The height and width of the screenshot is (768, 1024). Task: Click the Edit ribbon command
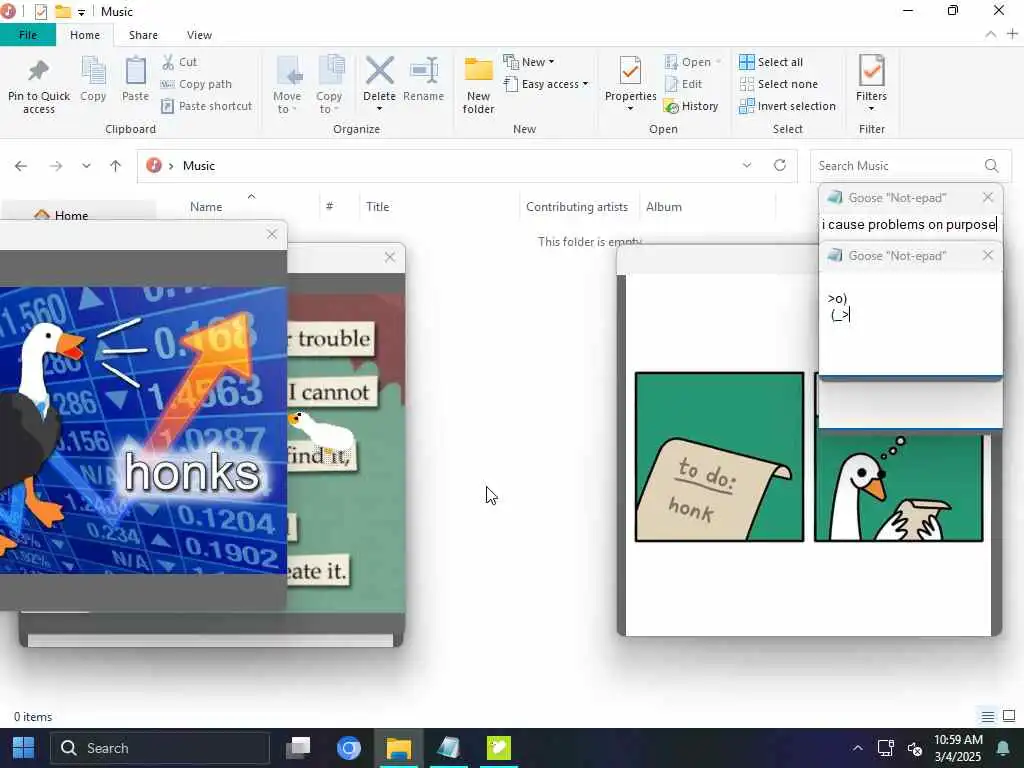click(x=683, y=84)
